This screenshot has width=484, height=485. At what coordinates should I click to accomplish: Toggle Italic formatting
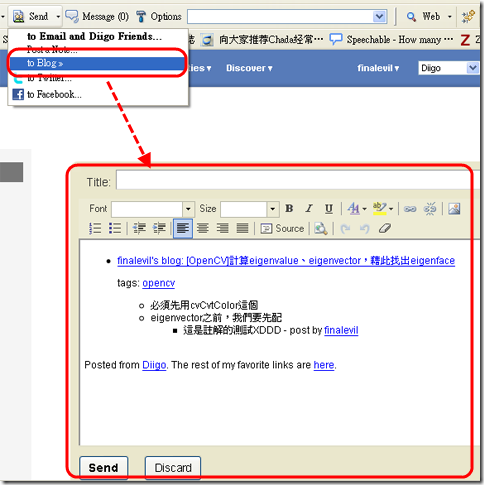point(309,208)
